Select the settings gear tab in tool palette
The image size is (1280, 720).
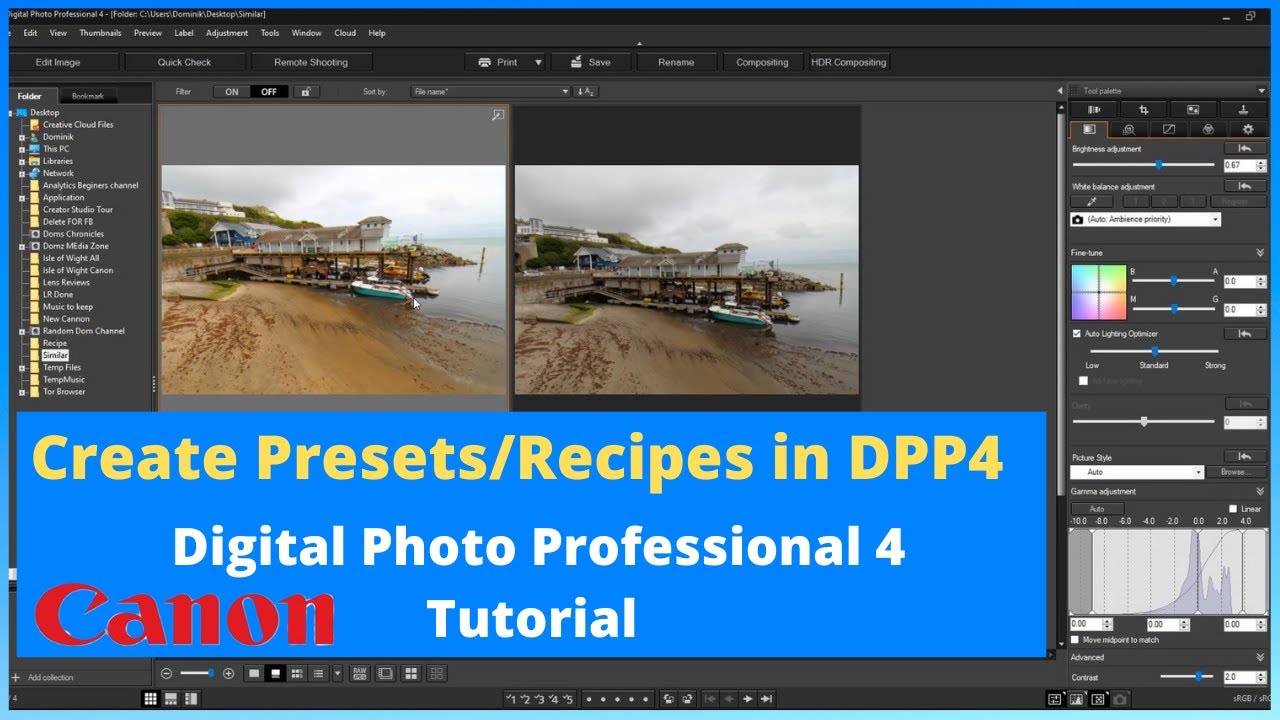(x=1248, y=129)
